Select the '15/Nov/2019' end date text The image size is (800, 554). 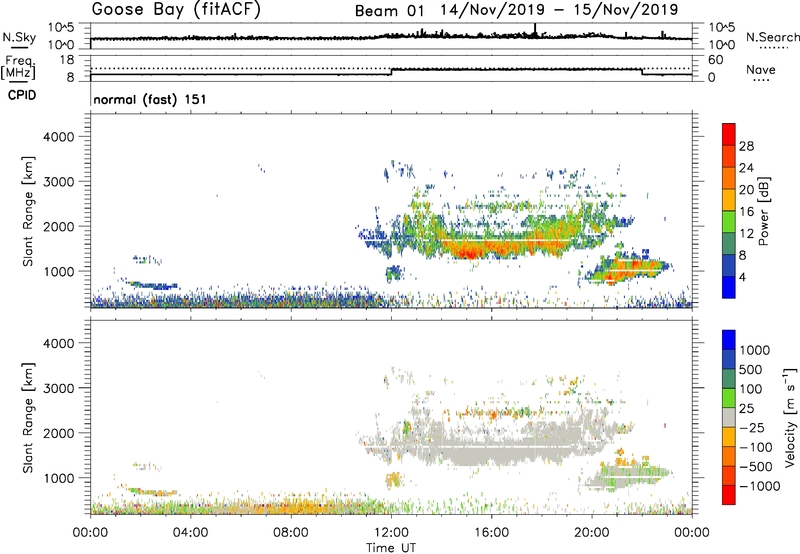[x=626, y=10]
